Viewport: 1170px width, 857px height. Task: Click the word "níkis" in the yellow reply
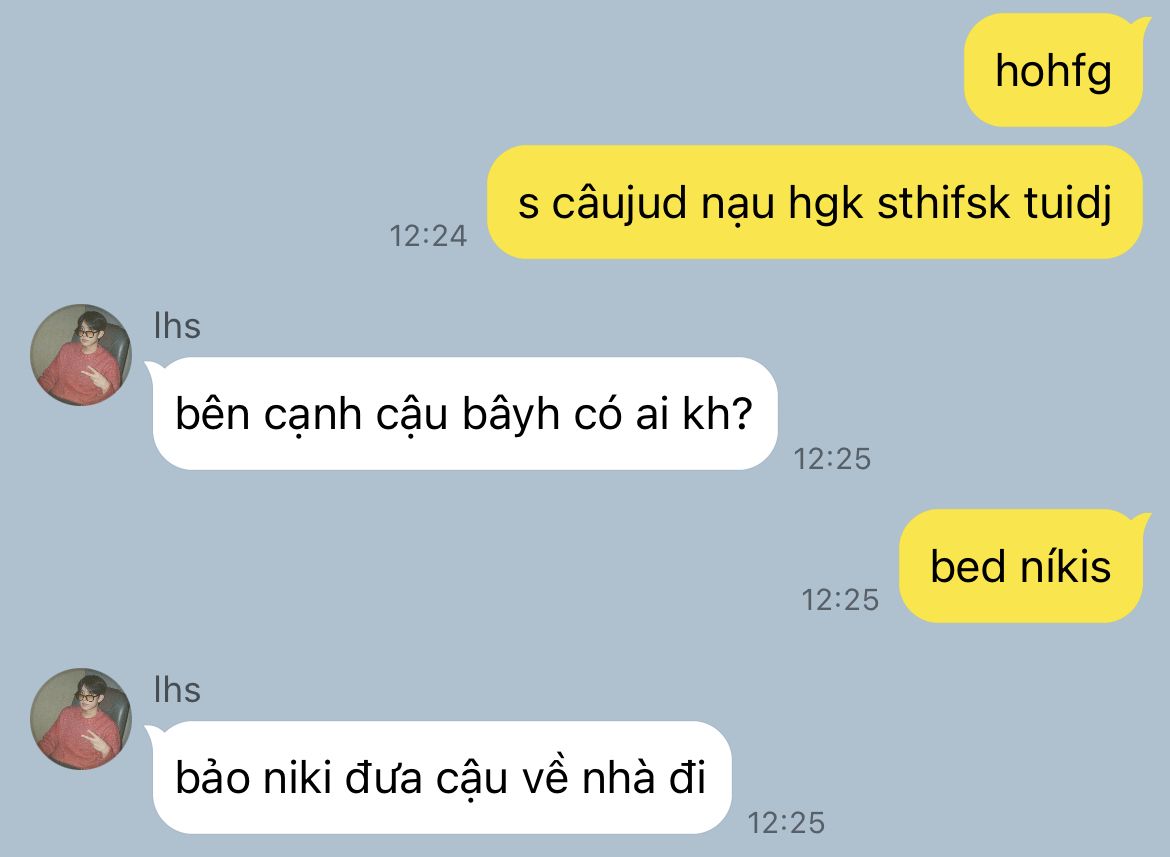pos(1066,566)
